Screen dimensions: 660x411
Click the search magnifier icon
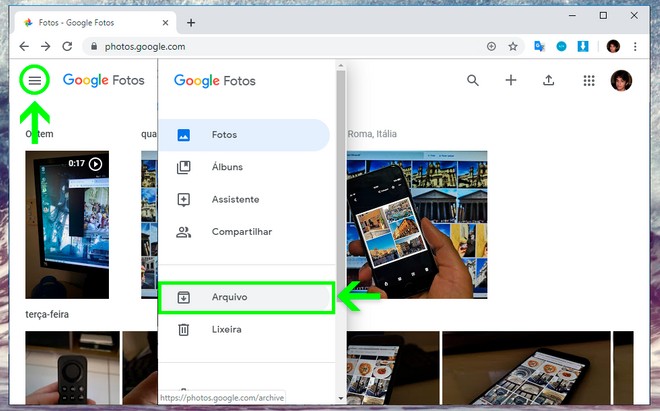tap(473, 80)
